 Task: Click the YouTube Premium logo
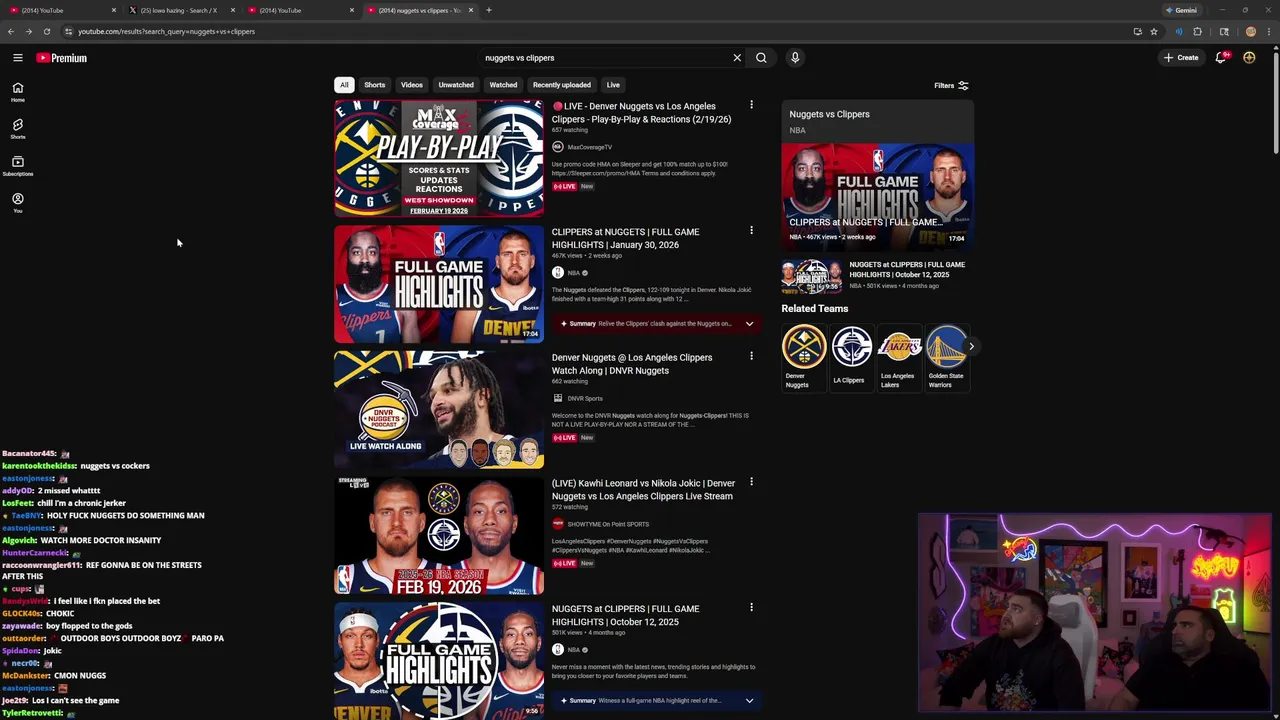pos(62,58)
